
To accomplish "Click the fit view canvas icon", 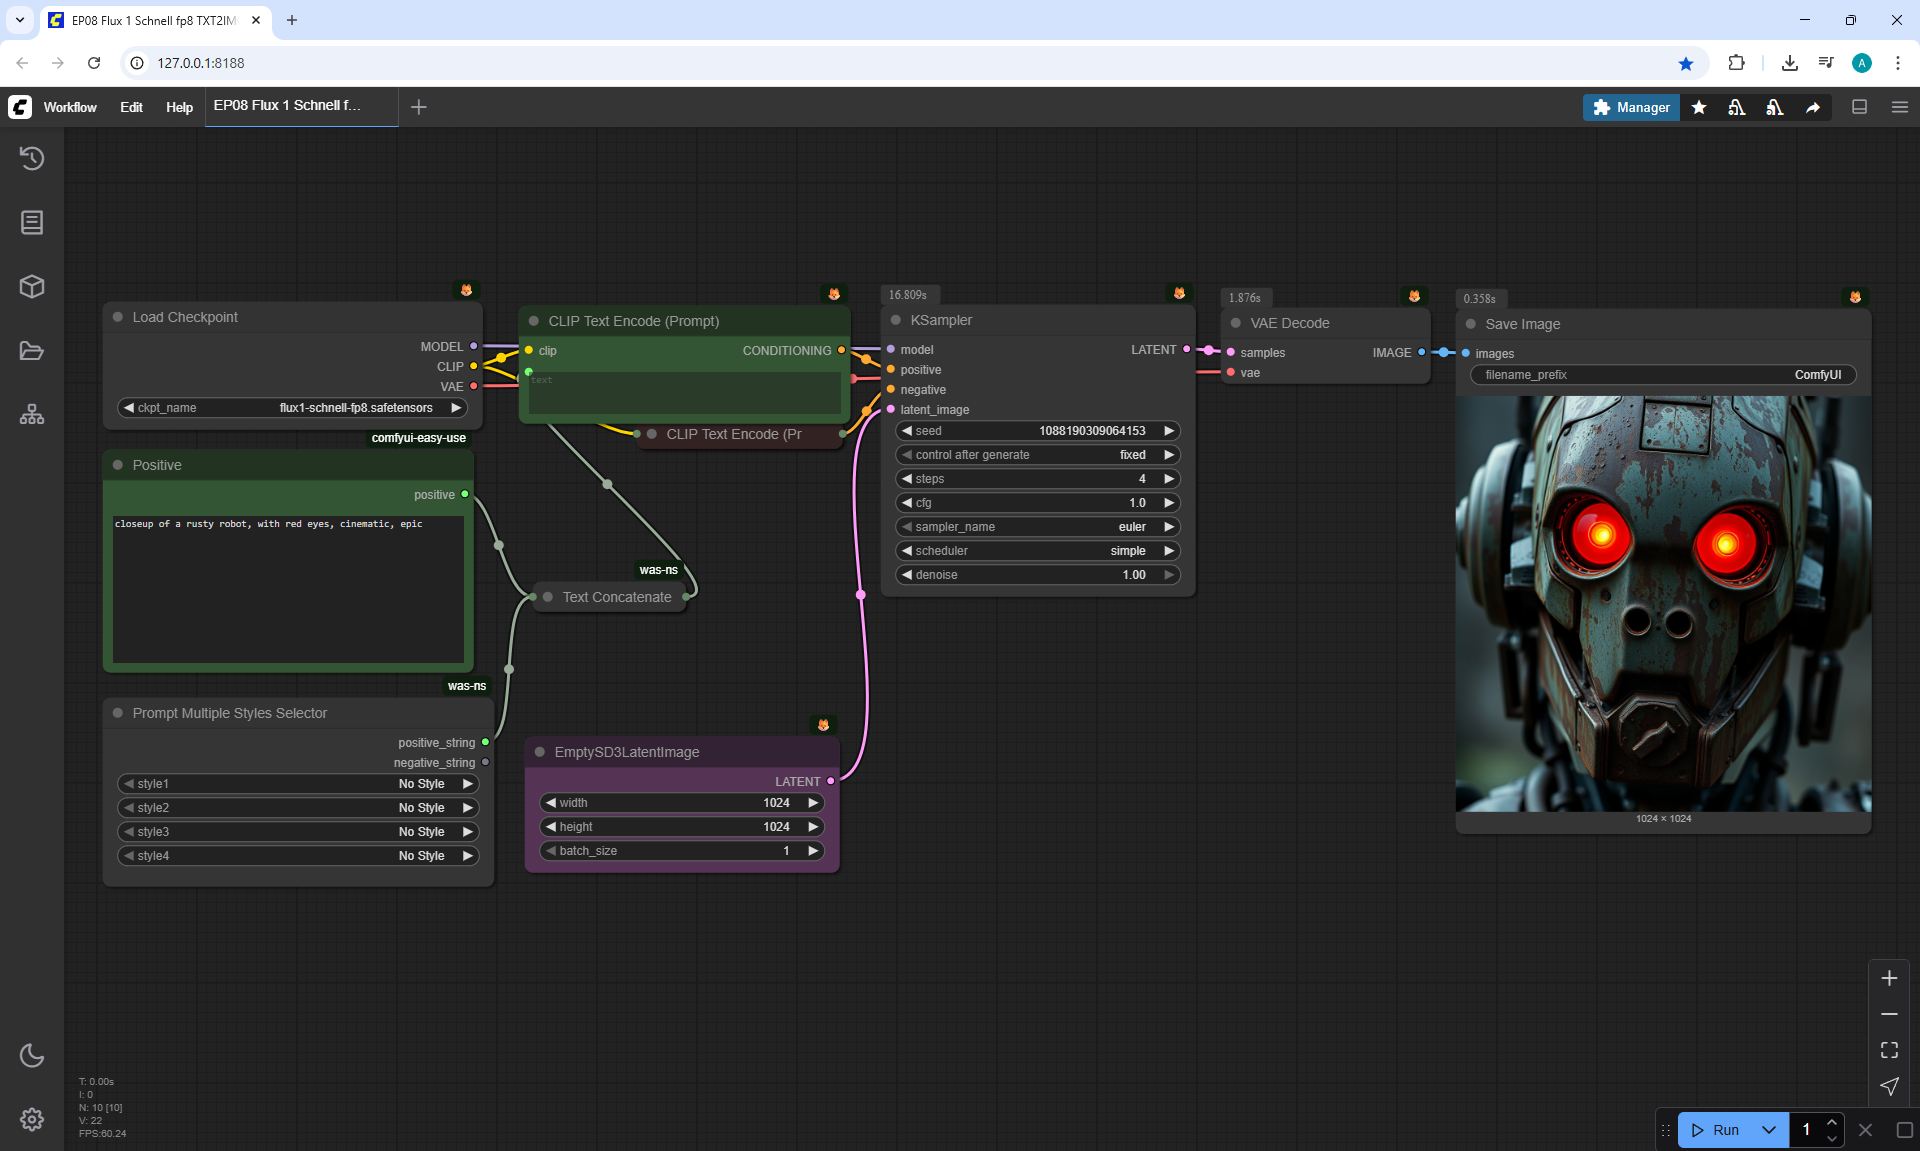I will [x=1889, y=1050].
